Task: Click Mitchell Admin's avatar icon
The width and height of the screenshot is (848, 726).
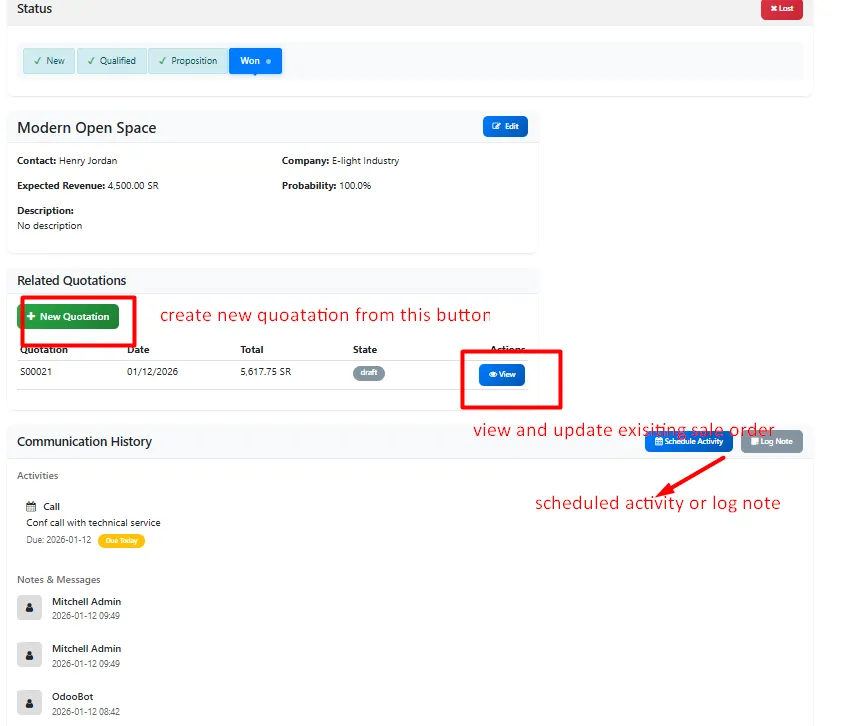Action: (29, 608)
